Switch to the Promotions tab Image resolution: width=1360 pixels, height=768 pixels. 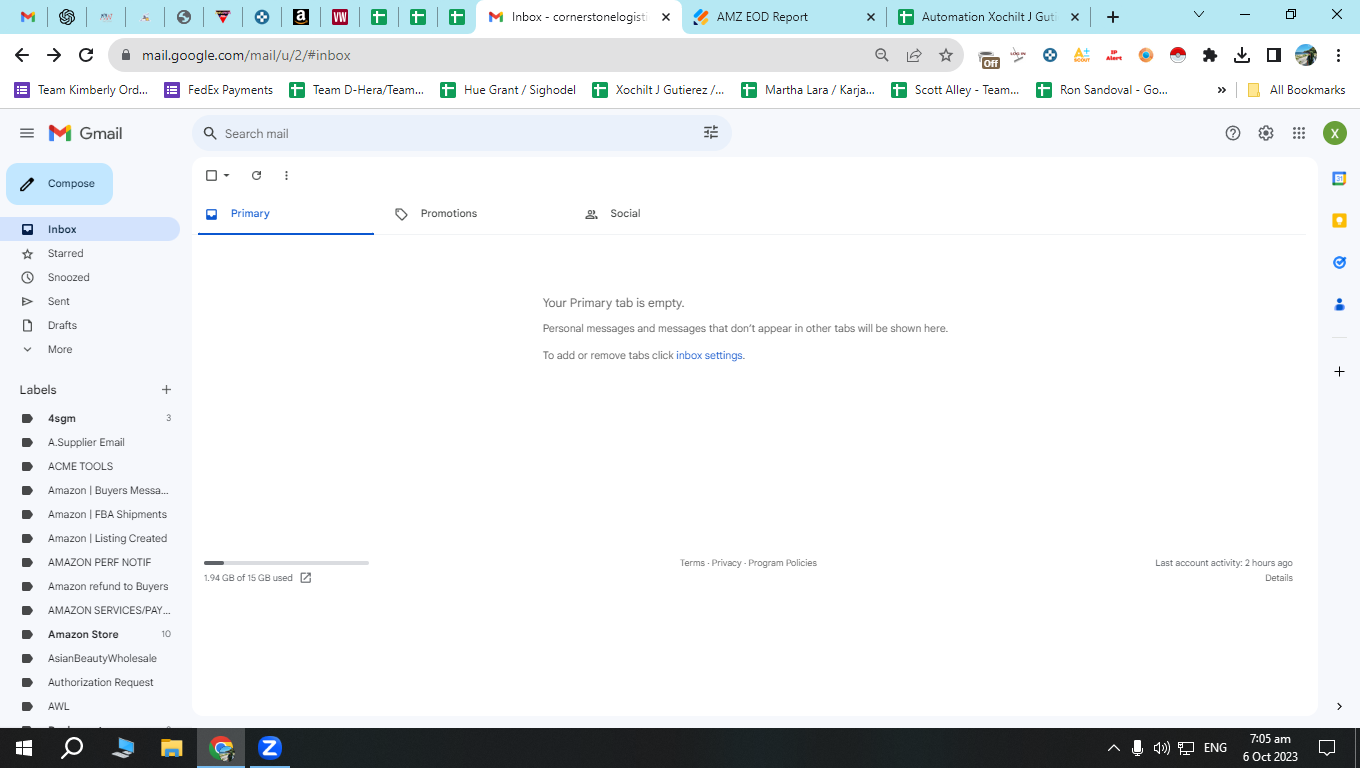pos(476,214)
